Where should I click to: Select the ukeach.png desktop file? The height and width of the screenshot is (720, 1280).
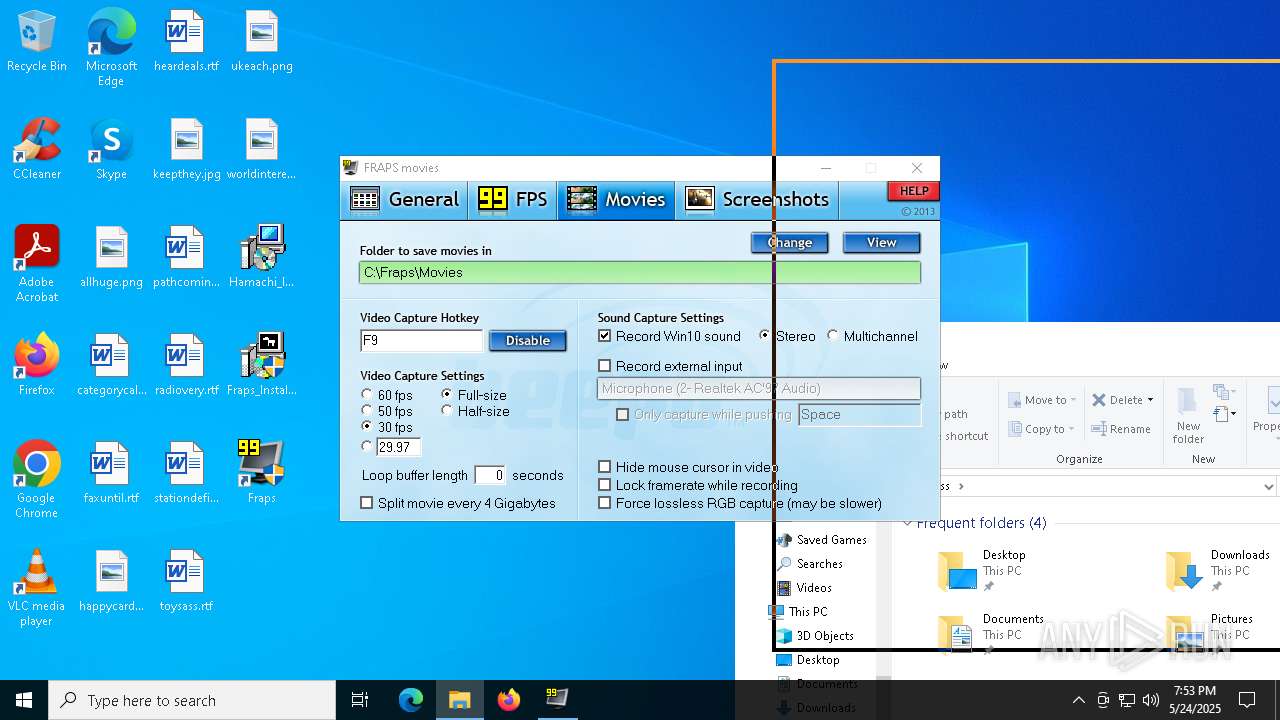coord(262,42)
